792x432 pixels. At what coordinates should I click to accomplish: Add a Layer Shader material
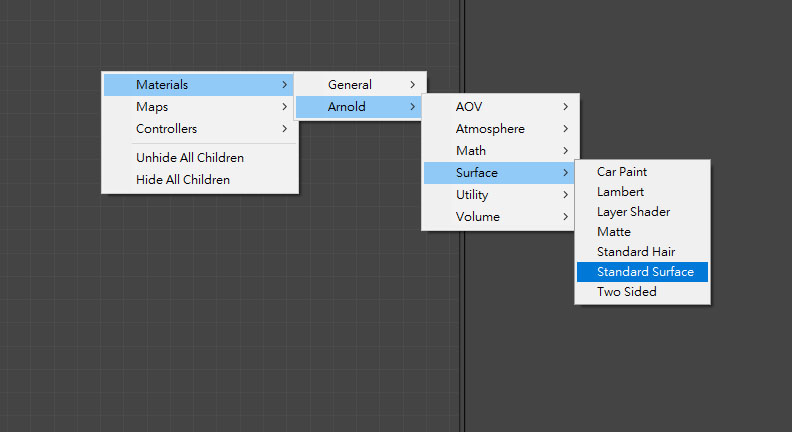pos(634,212)
